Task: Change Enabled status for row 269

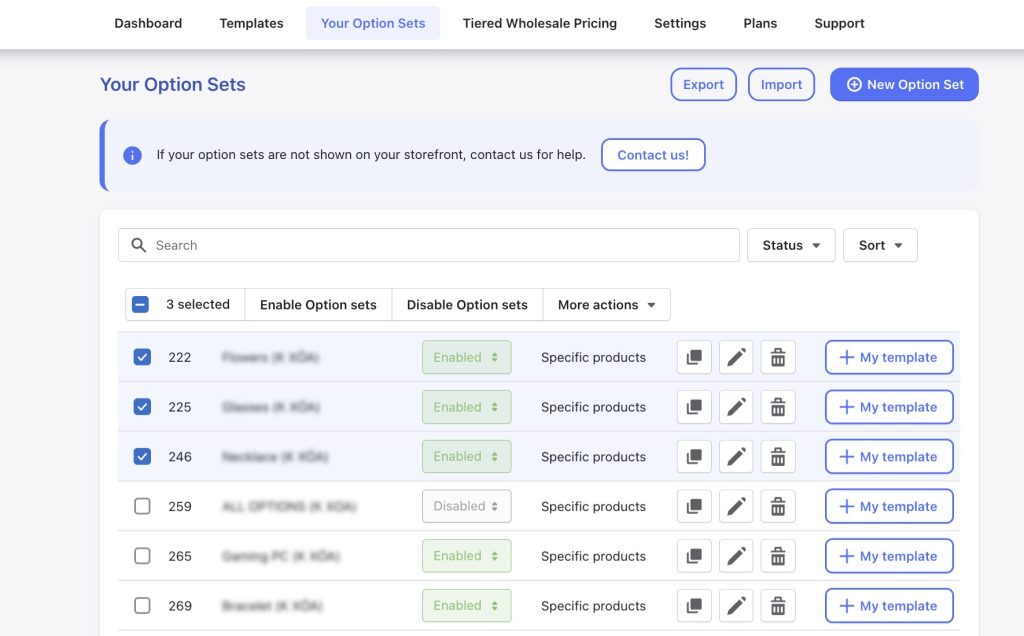Action: (x=466, y=605)
